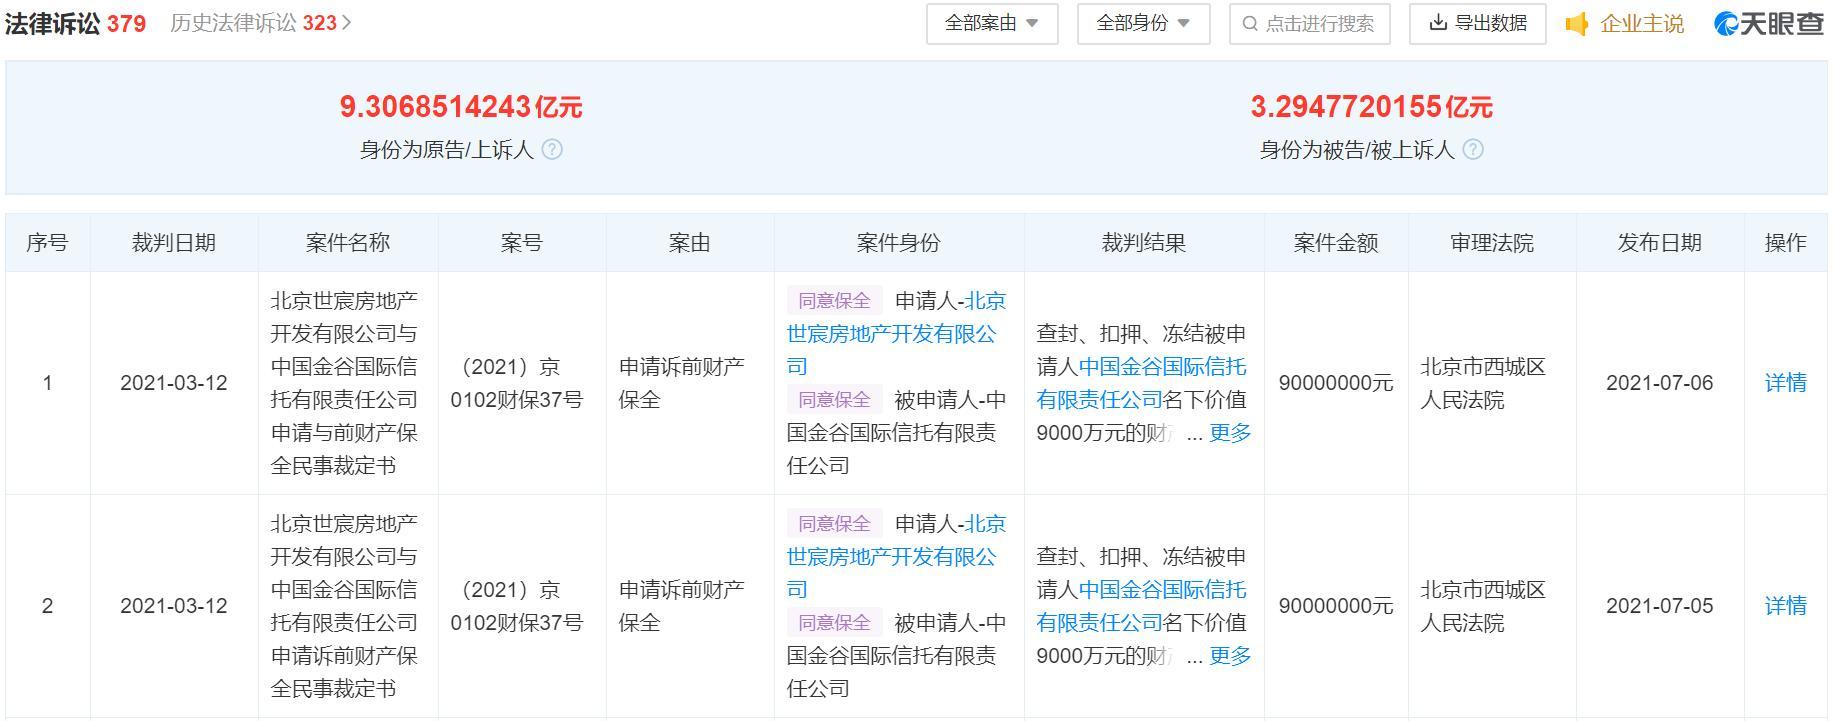Click the 天眼查 logo
Screen dimensions: 1834x721
1769,24
